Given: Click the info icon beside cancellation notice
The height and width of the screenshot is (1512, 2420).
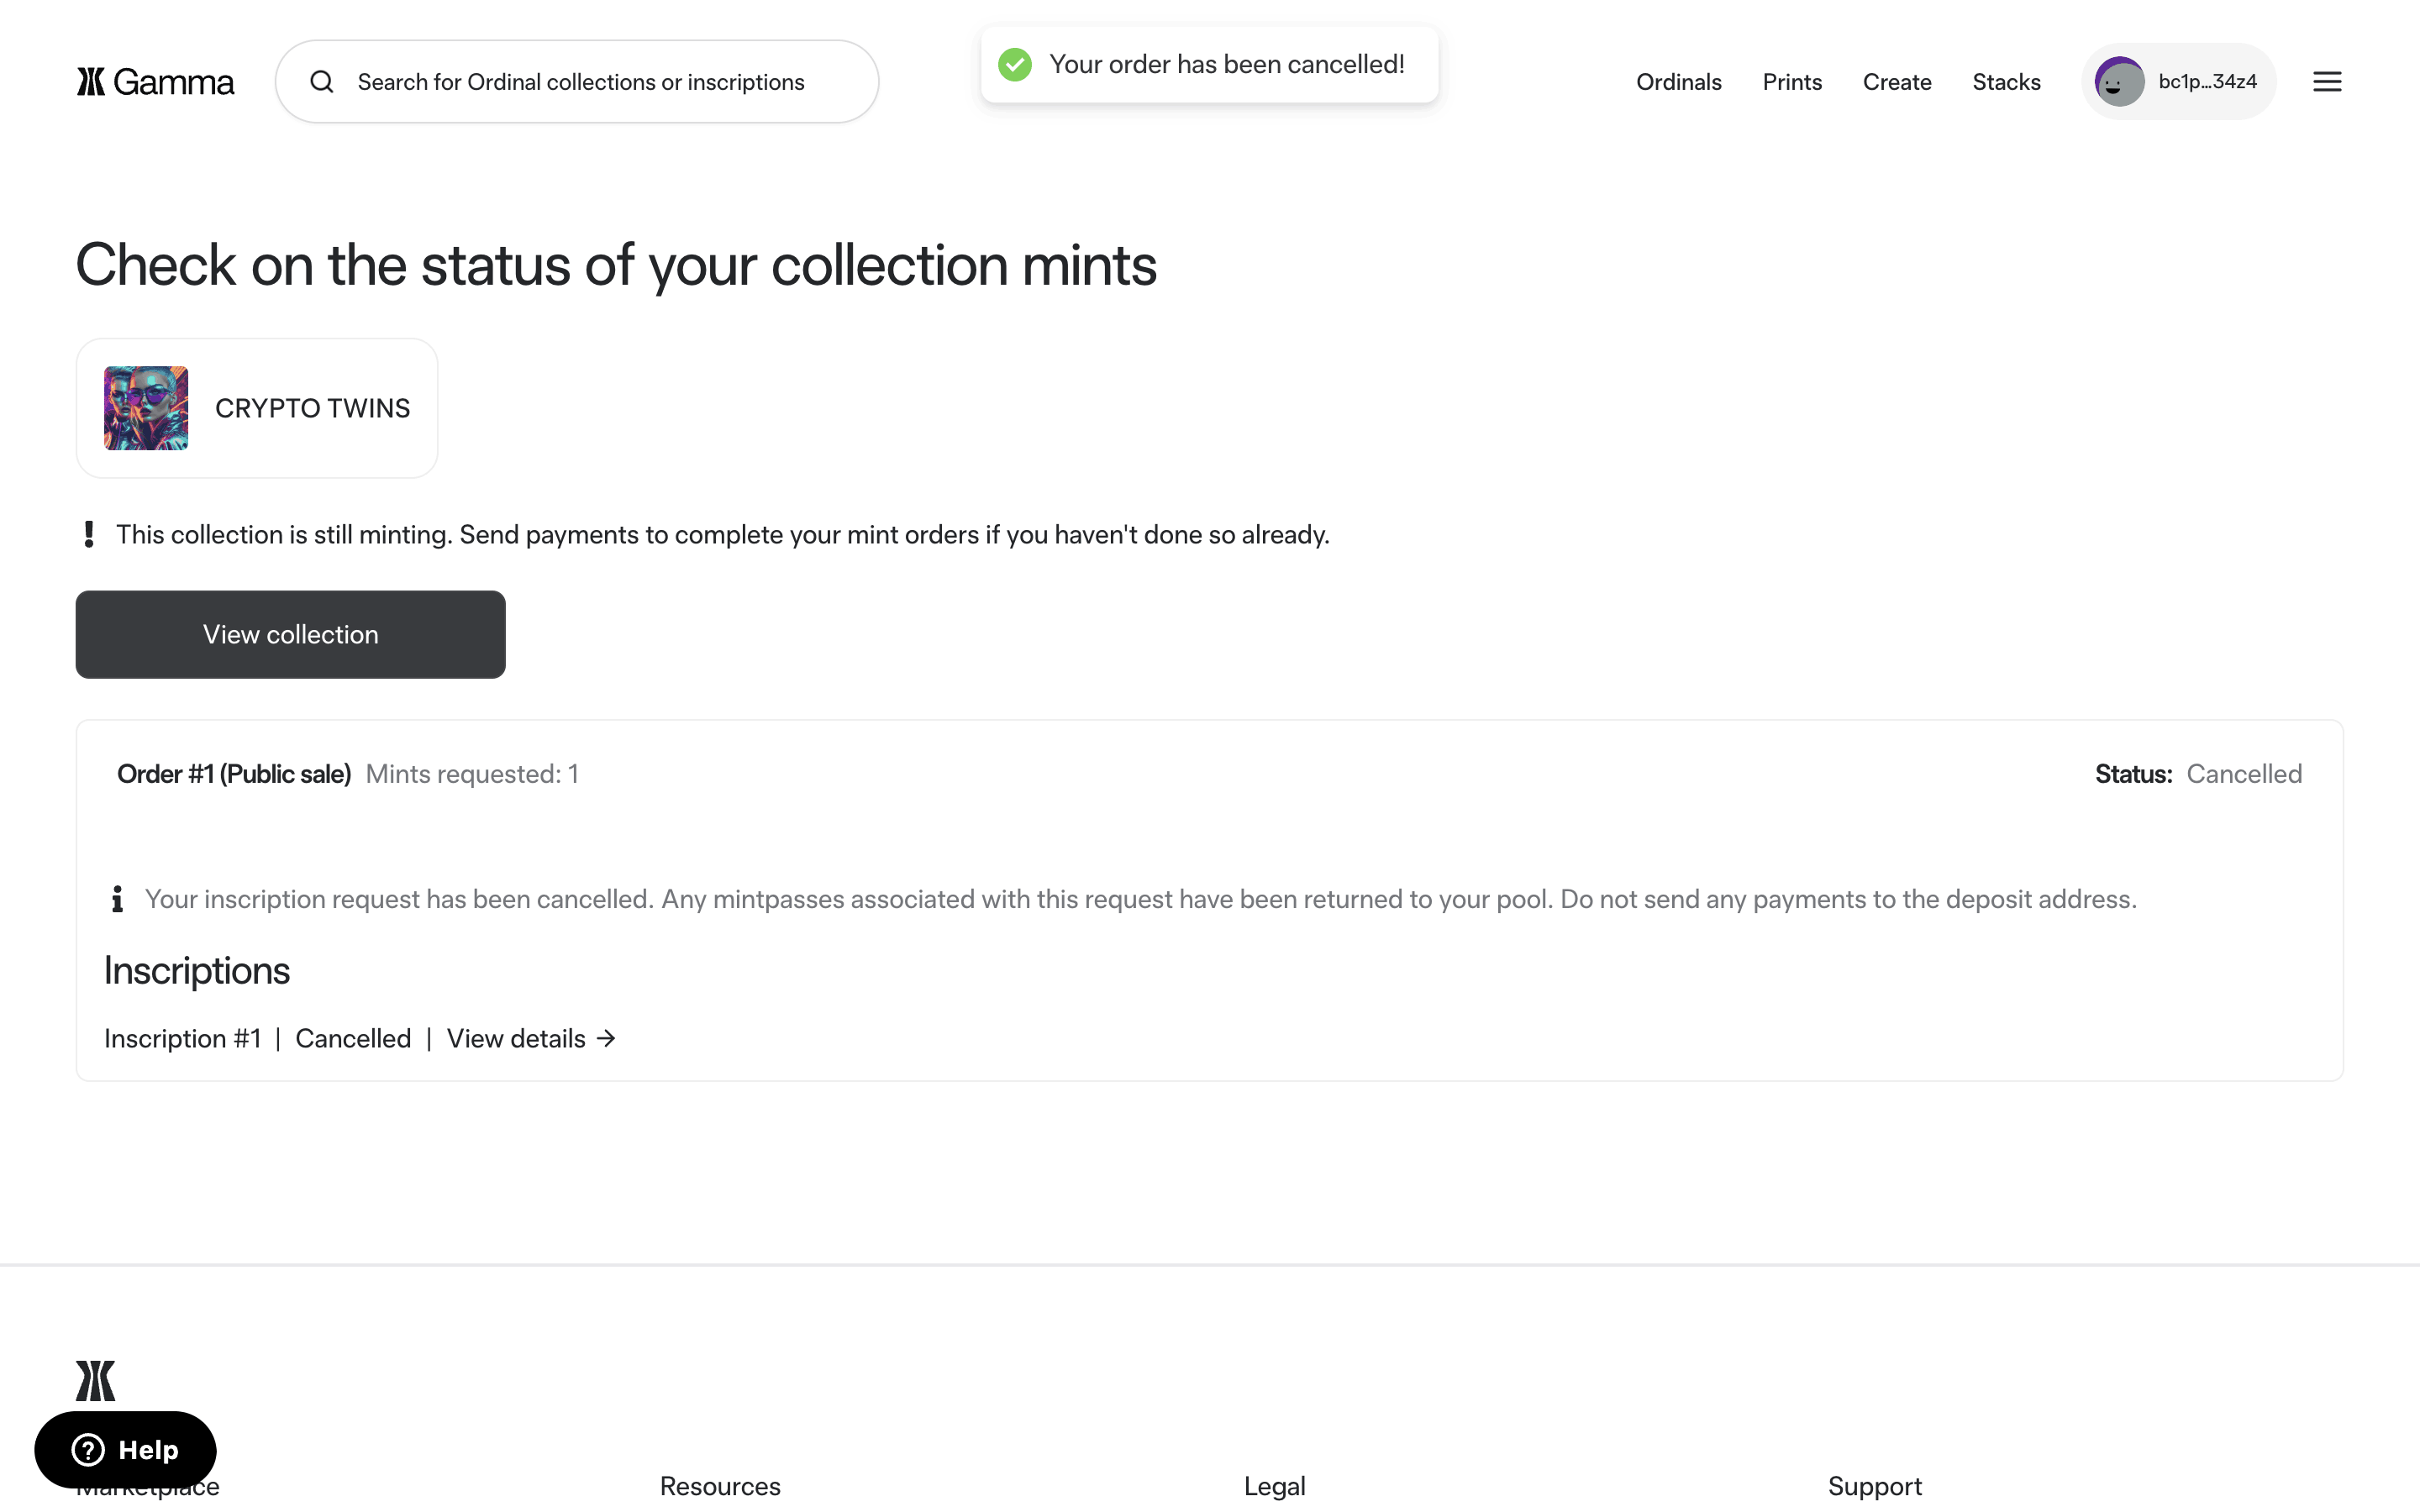Looking at the screenshot, I should (117, 899).
